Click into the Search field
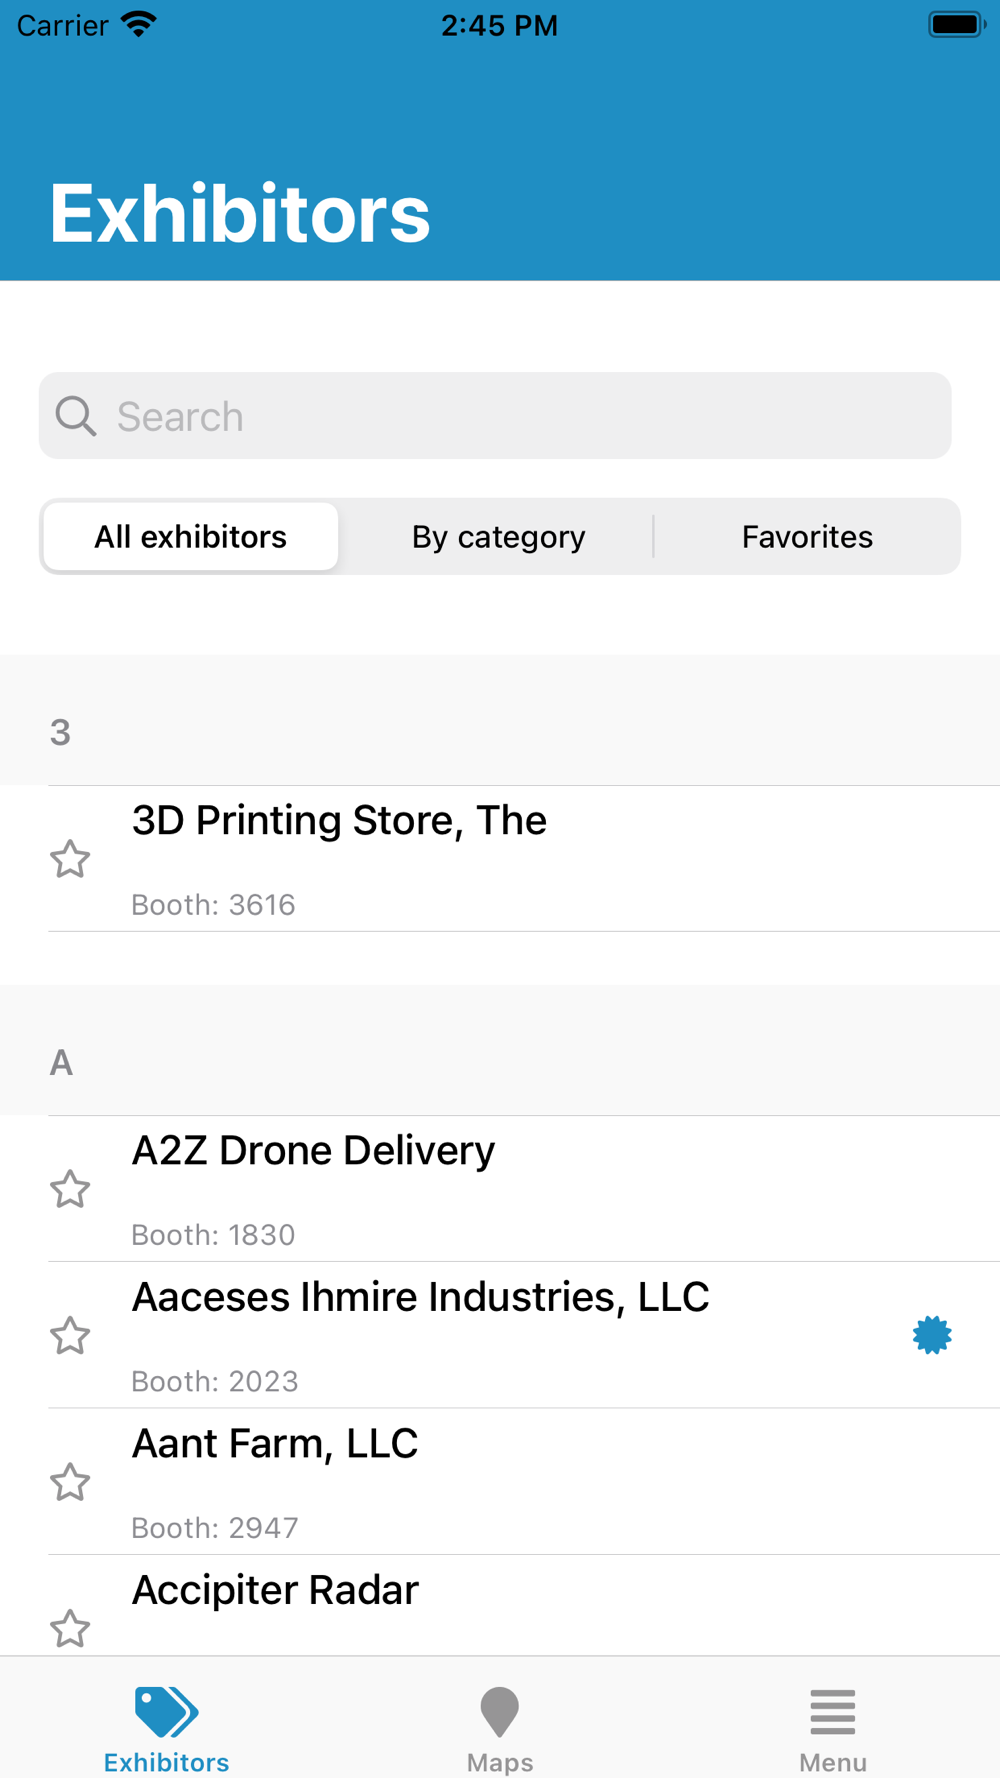Image resolution: width=1000 pixels, height=1778 pixels. tap(520, 416)
